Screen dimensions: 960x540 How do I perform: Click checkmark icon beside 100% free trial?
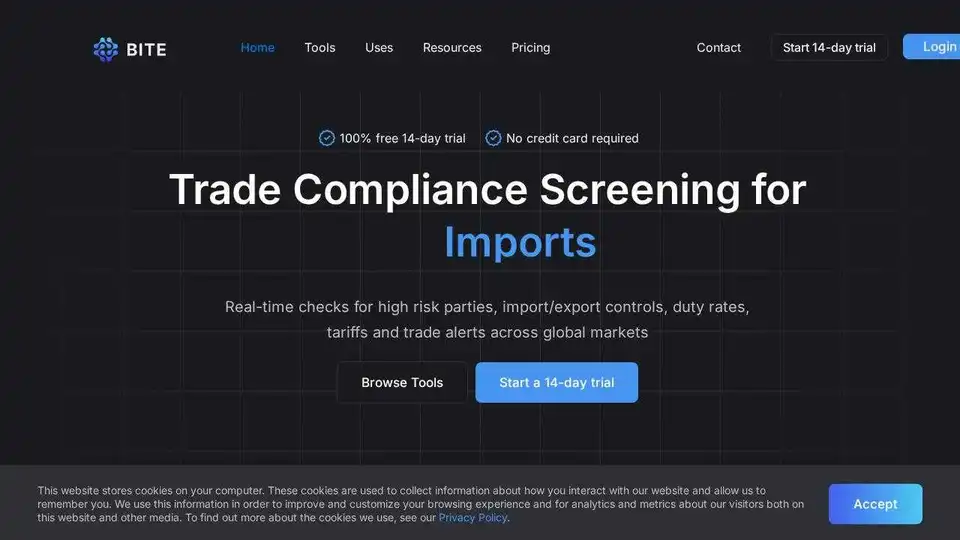point(326,138)
